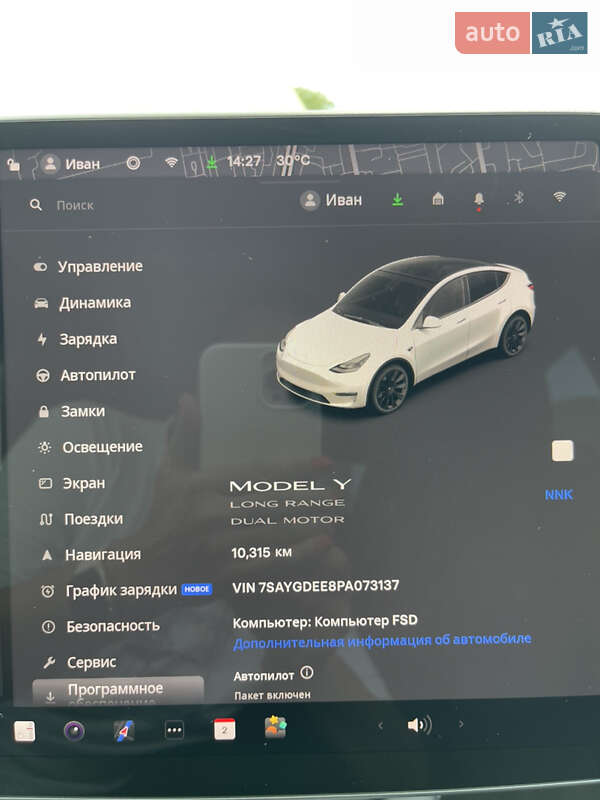
Task: Click the search magnifier icon
Action: click(36, 205)
